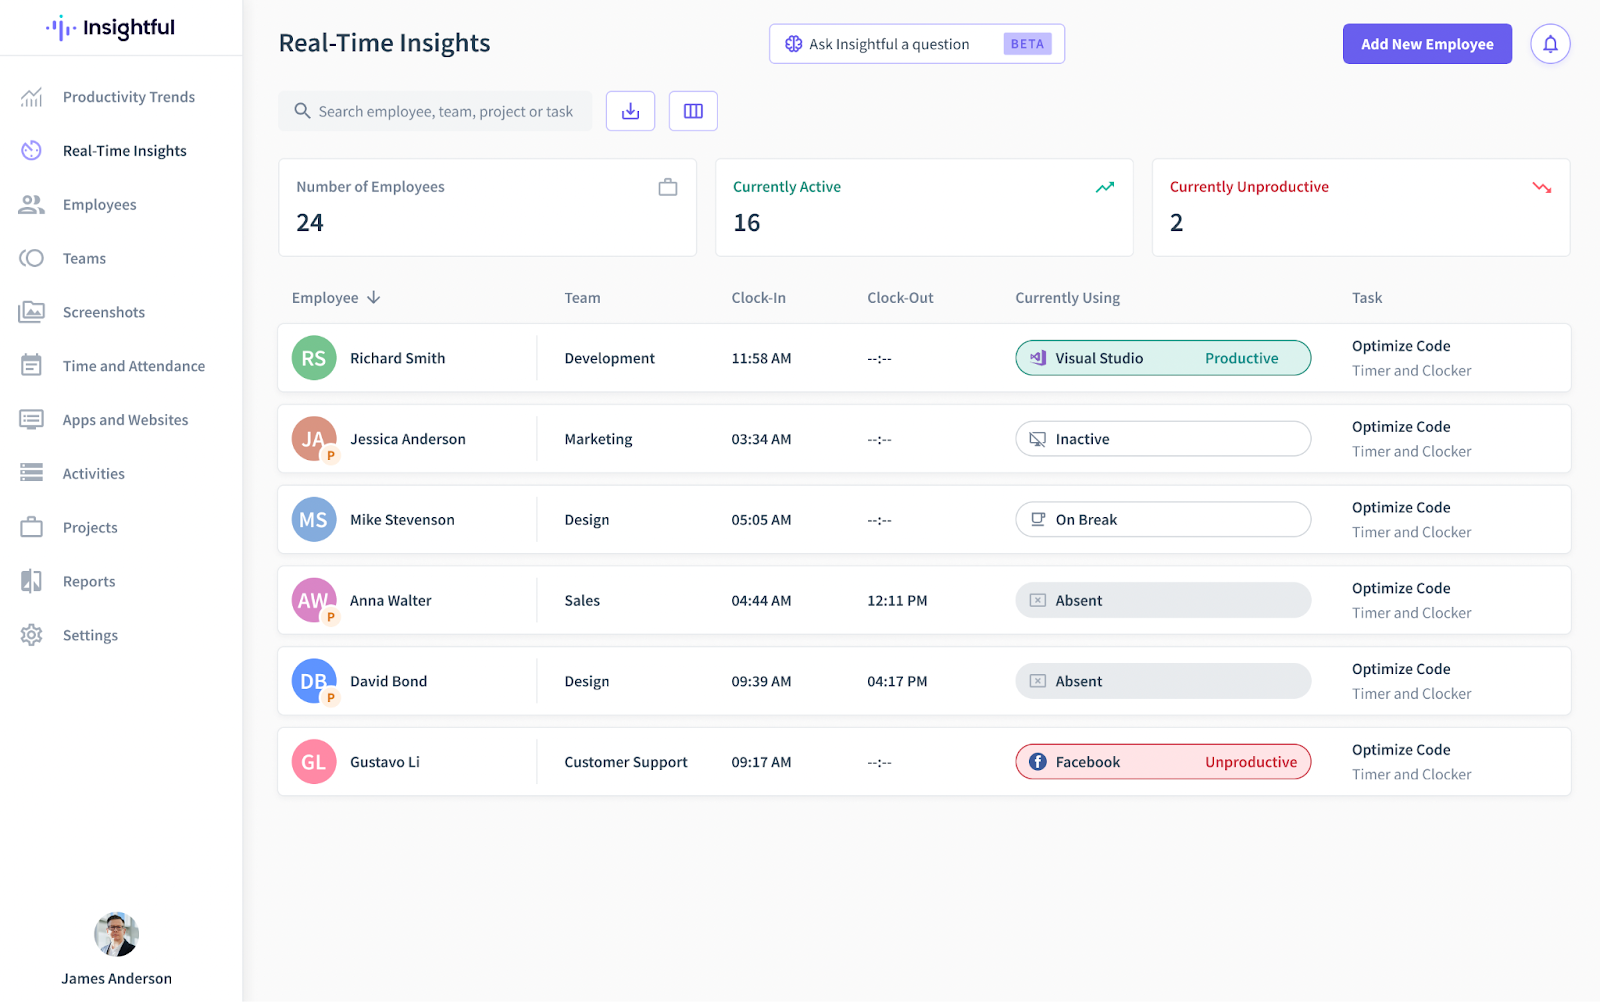Screen dimensions: 1600x1002
Task: Go to Time and Attendance
Action: (x=133, y=366)
